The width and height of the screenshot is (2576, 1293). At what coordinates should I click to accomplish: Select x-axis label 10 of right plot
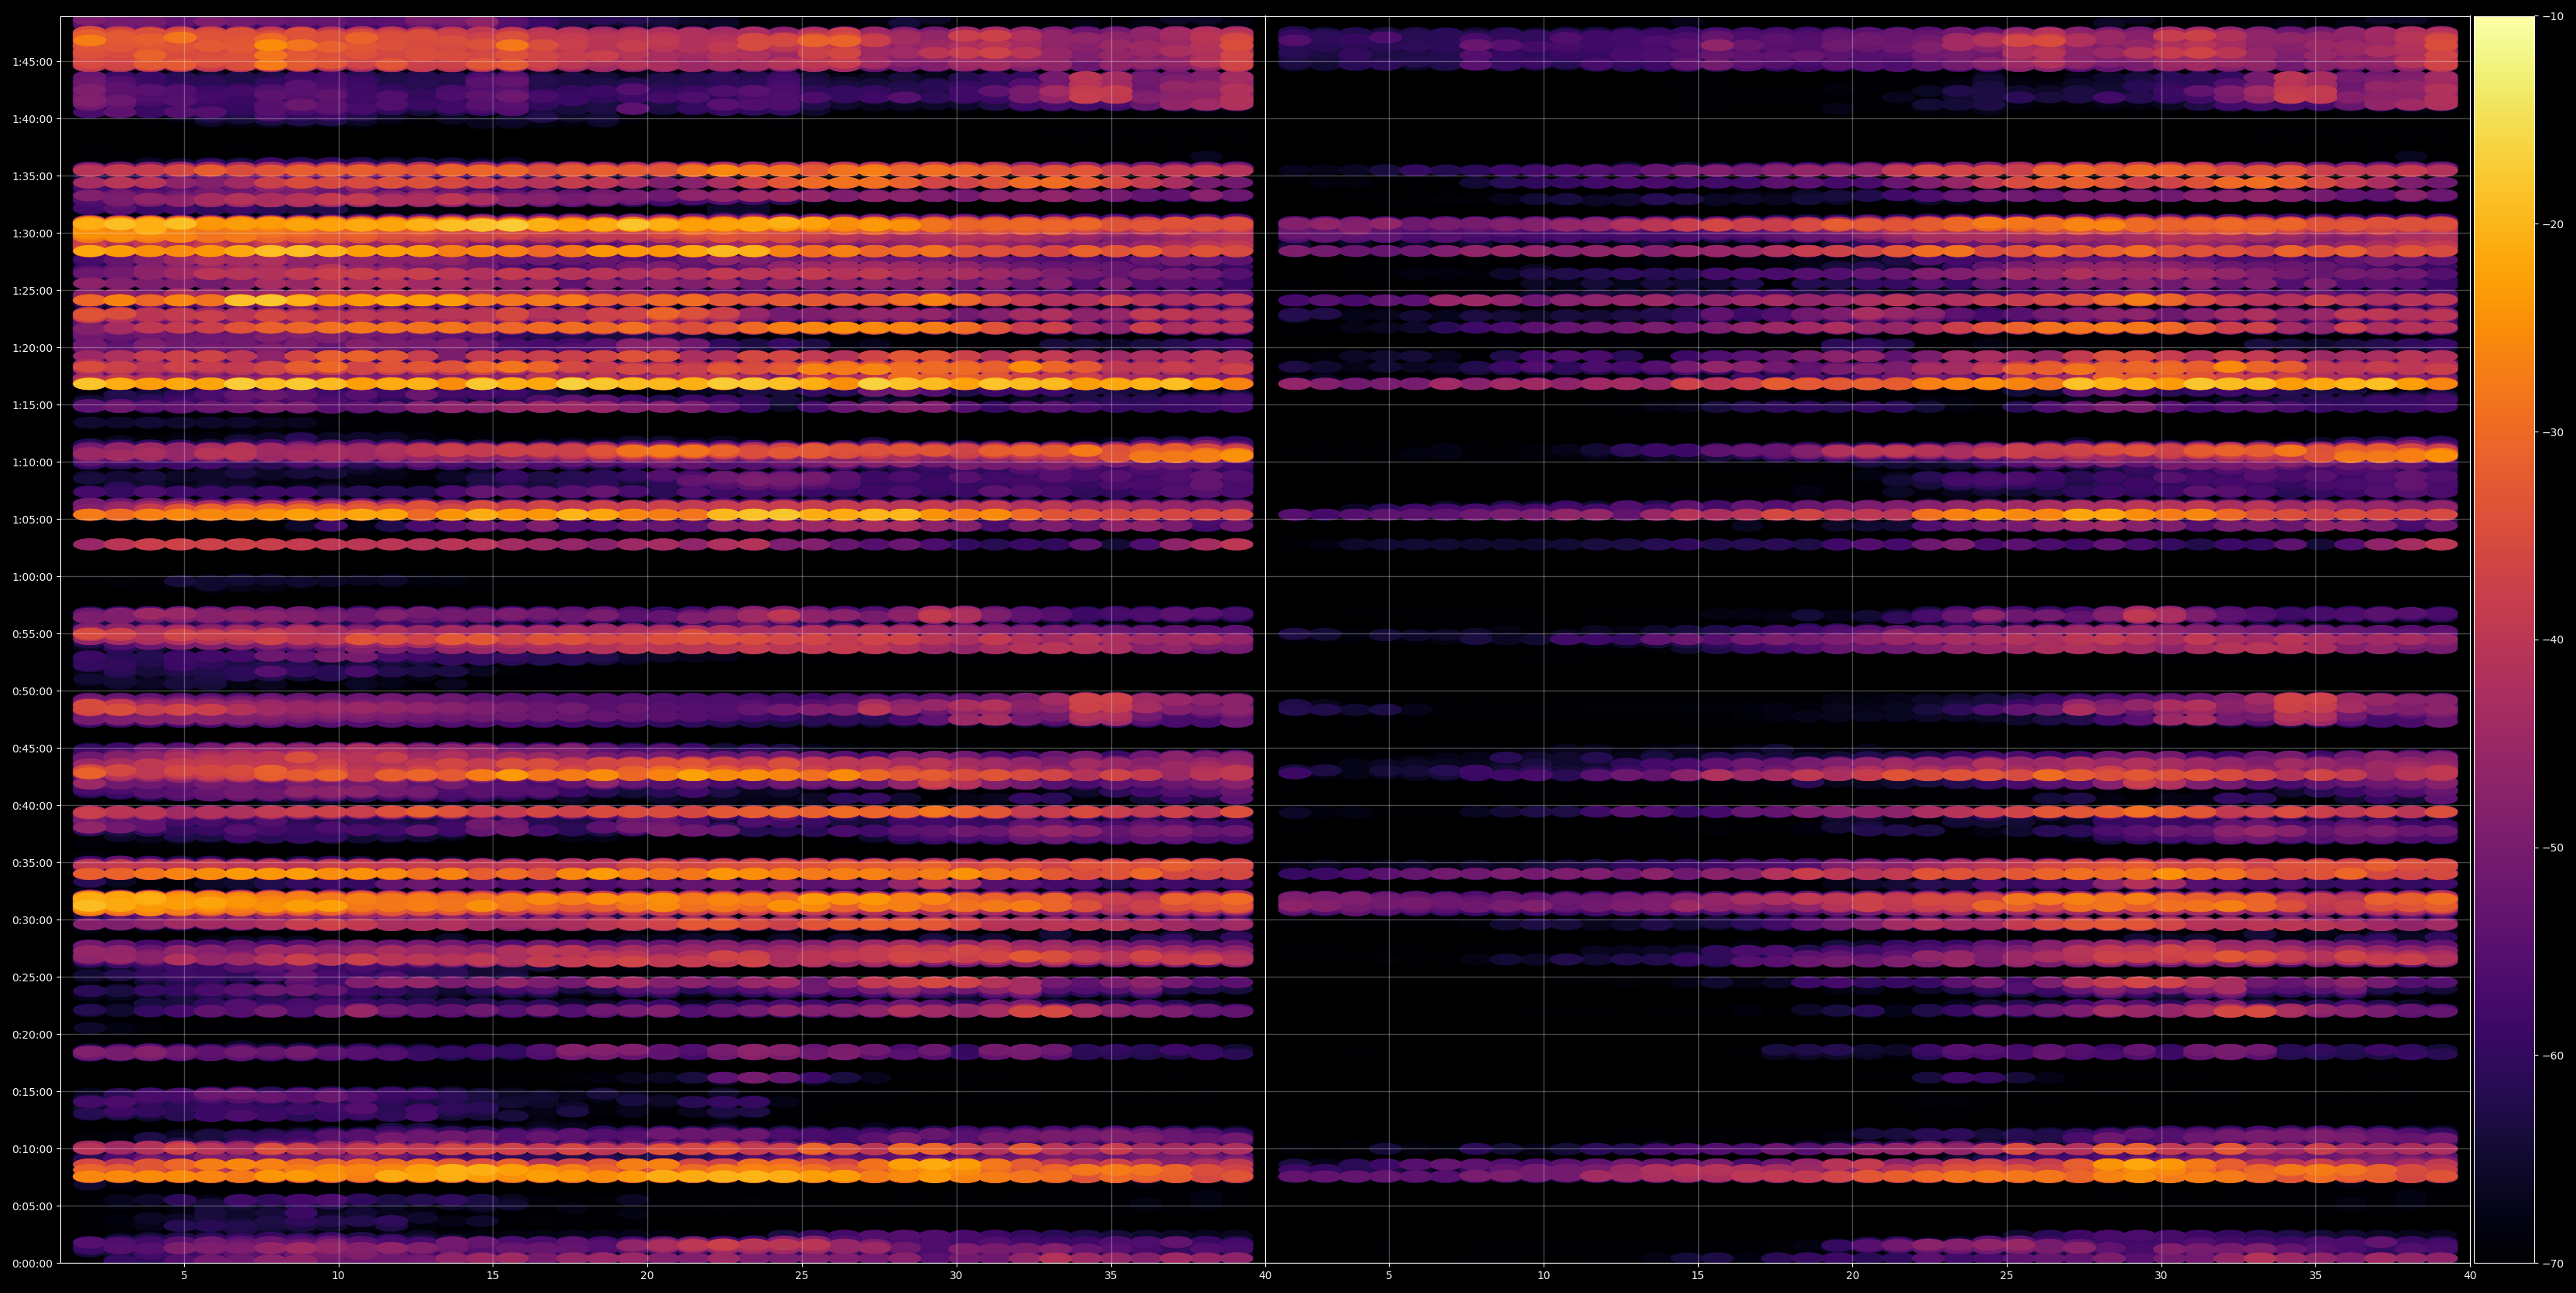[1543, 1276]
